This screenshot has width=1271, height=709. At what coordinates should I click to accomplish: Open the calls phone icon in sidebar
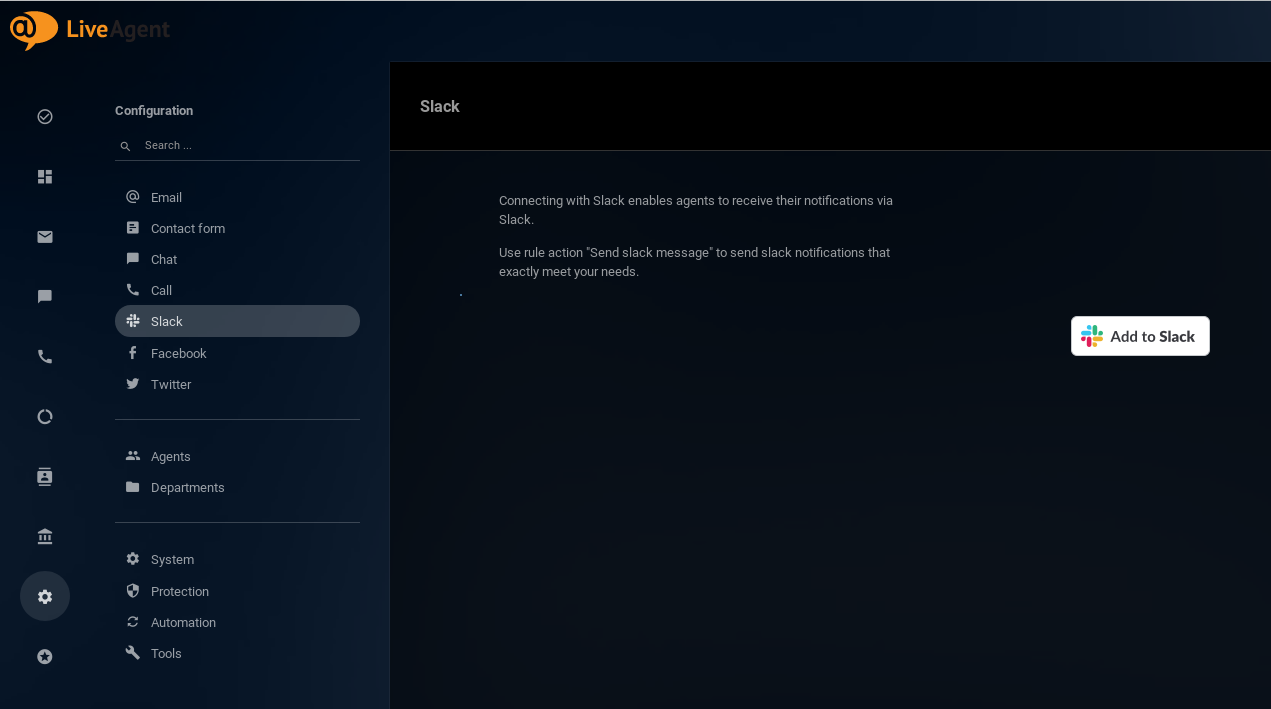click(x=45, y=357)
